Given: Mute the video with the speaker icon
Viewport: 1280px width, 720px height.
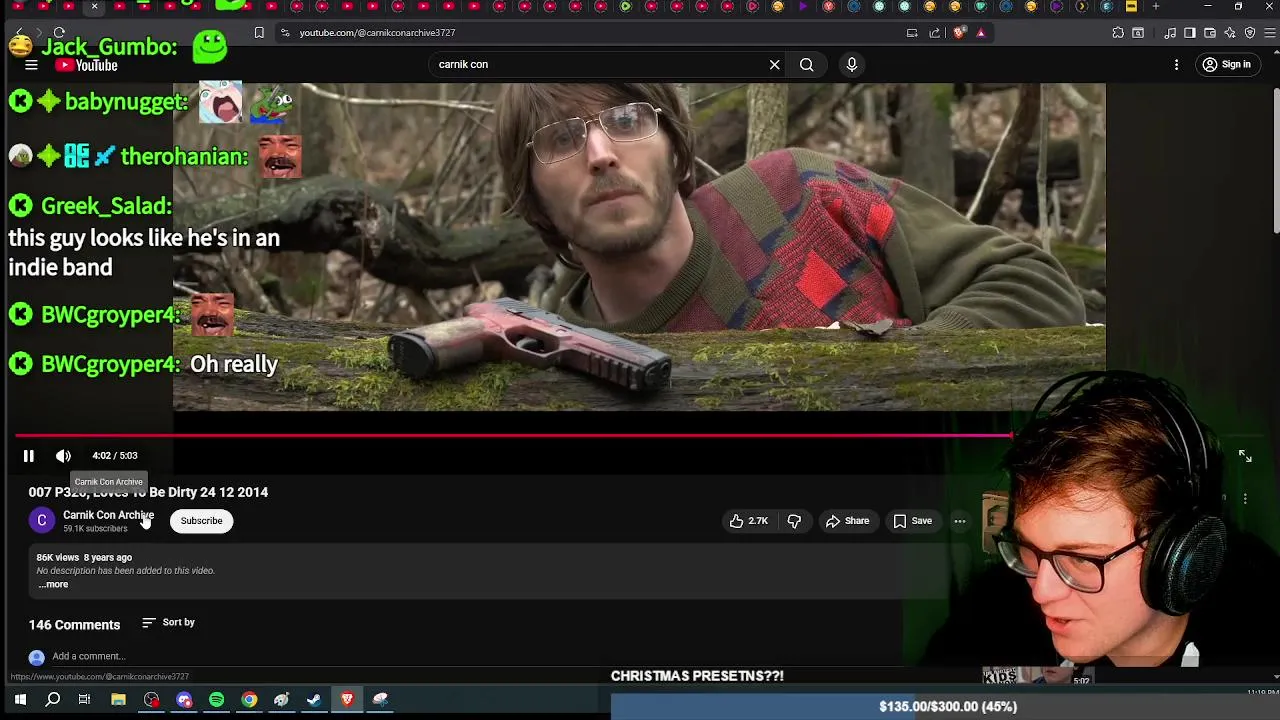Looking at the screenshot, I should (x=63, y=456).
